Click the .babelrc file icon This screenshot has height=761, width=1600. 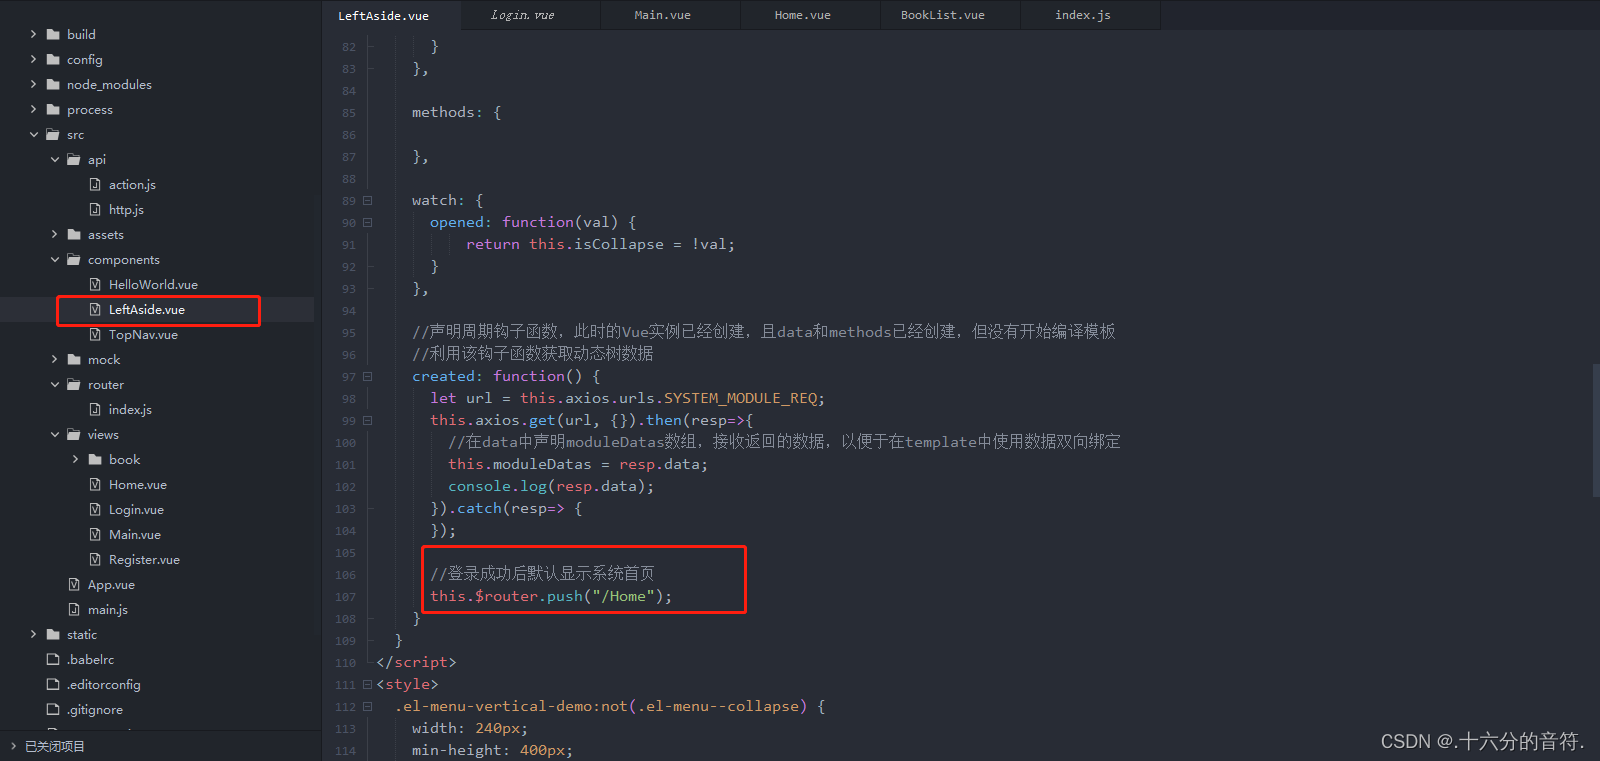click(53, 659)
